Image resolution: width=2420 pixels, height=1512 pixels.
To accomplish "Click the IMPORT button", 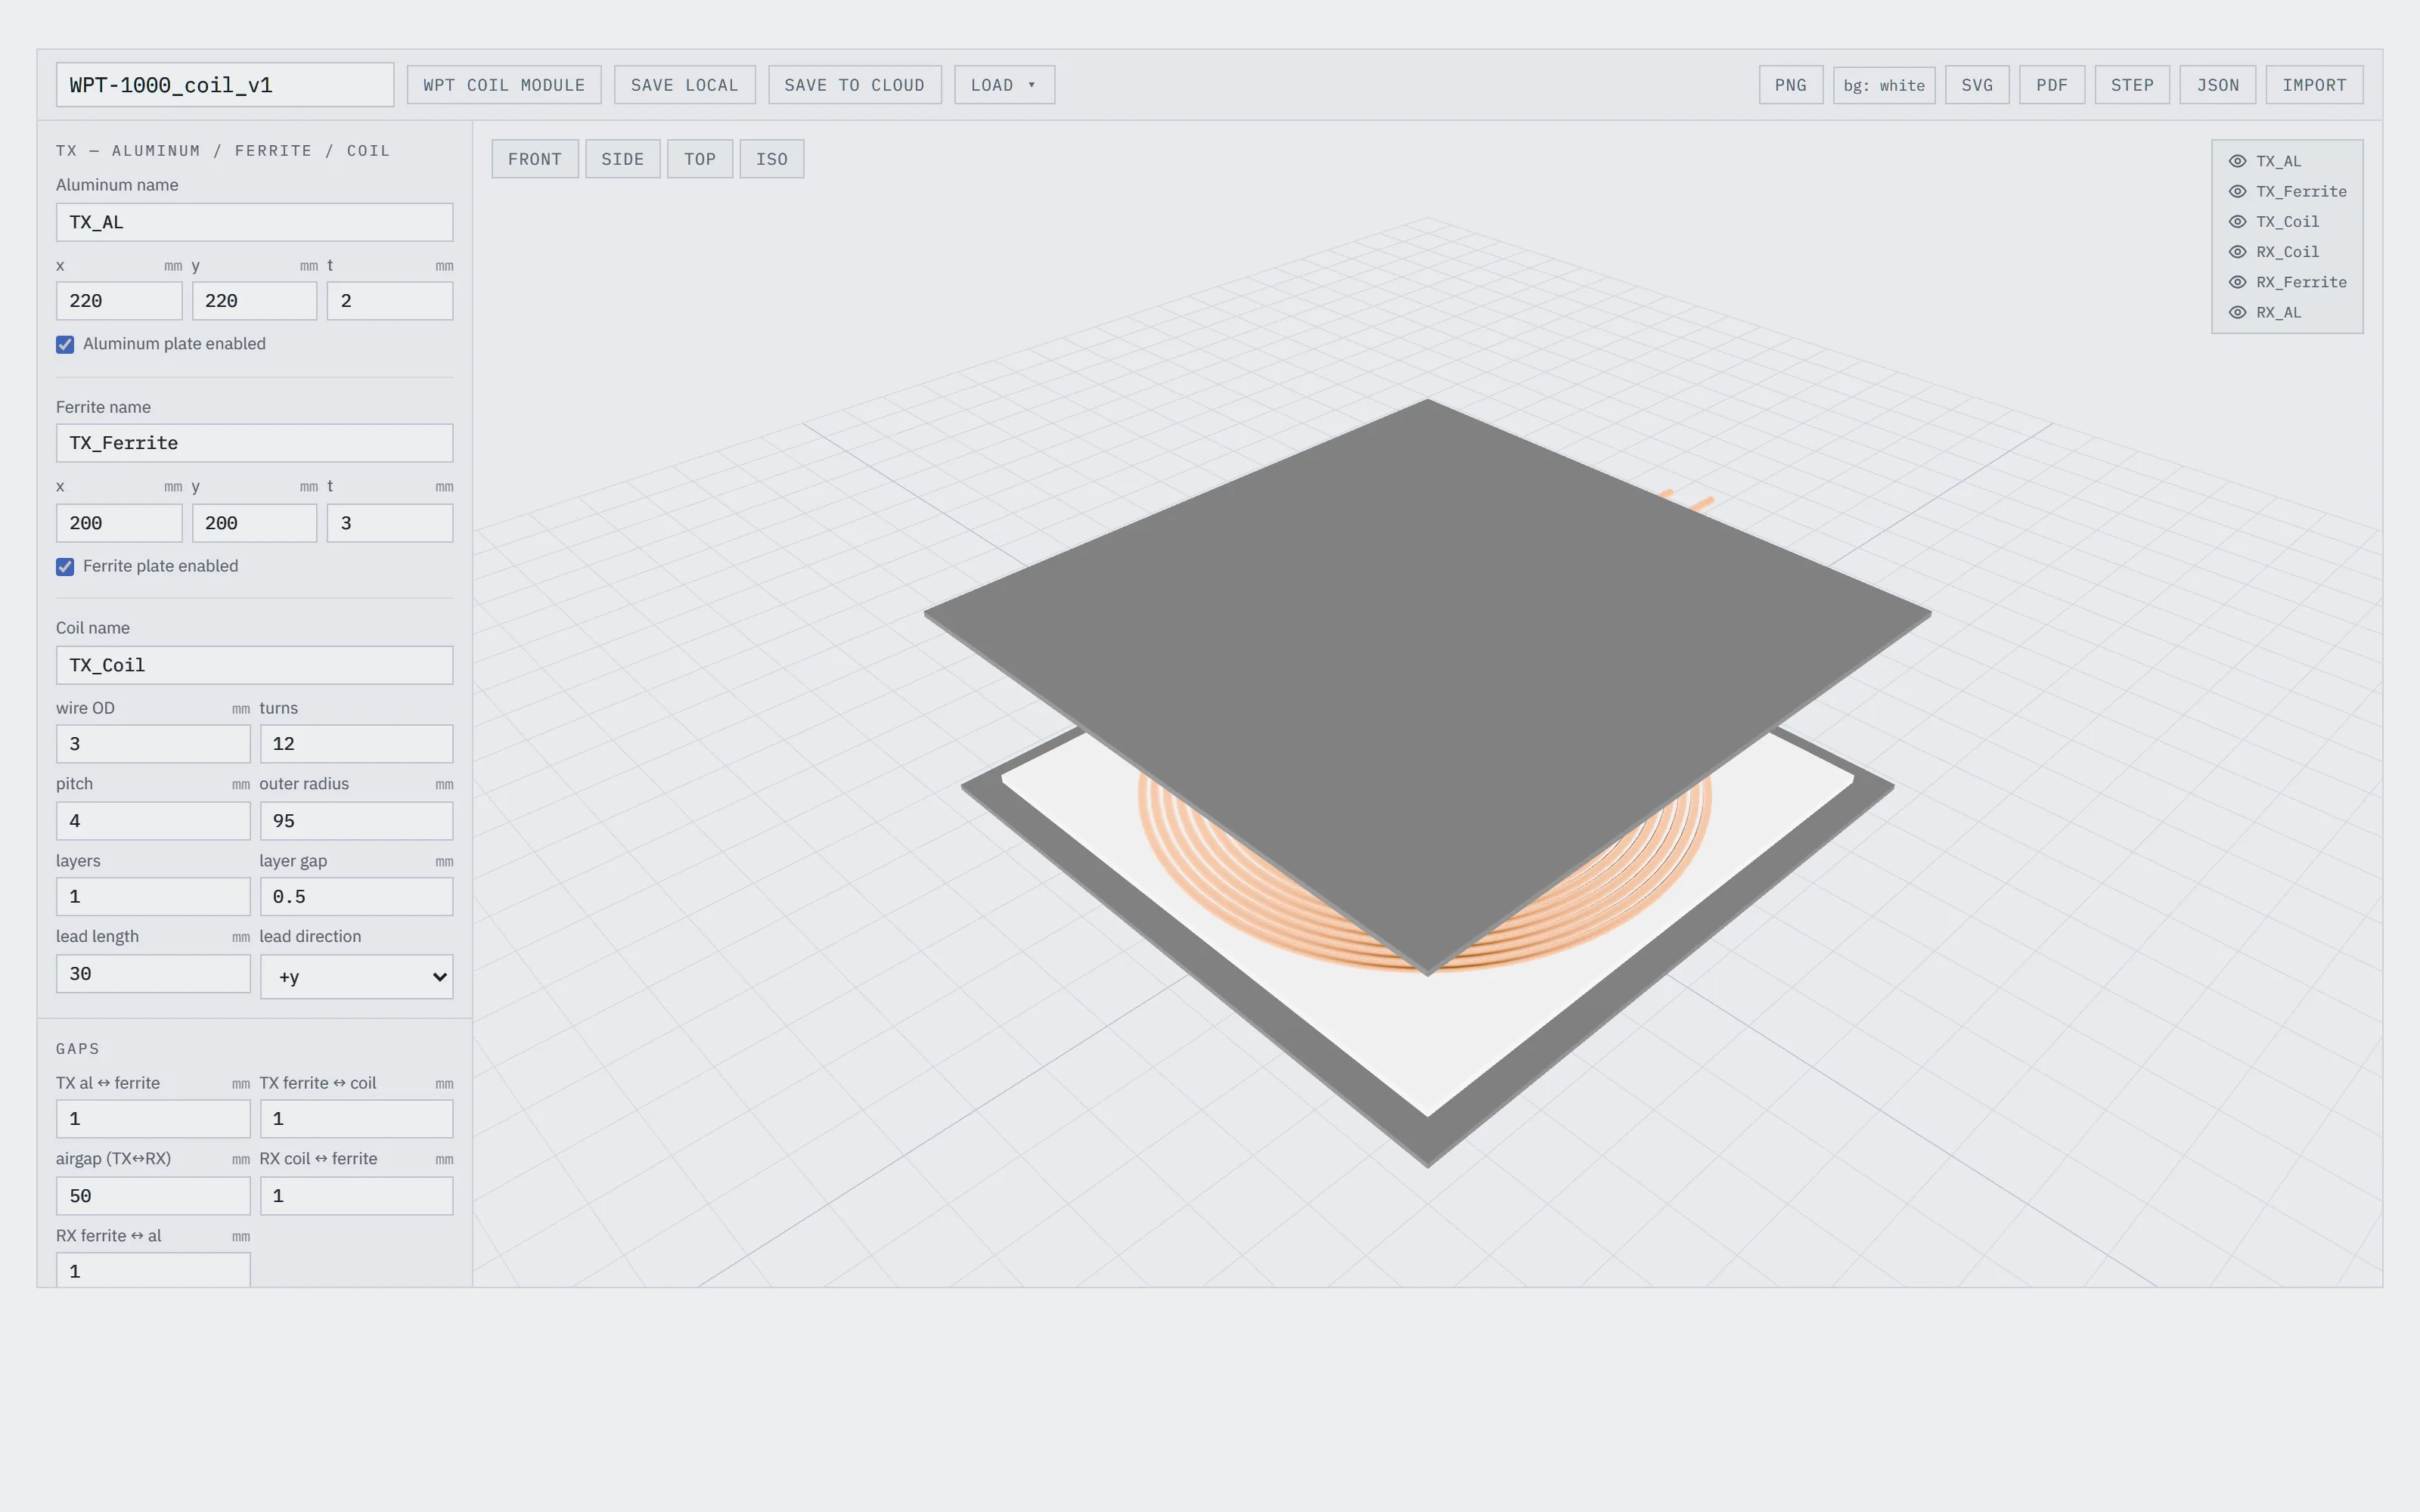I will 2314,85.
